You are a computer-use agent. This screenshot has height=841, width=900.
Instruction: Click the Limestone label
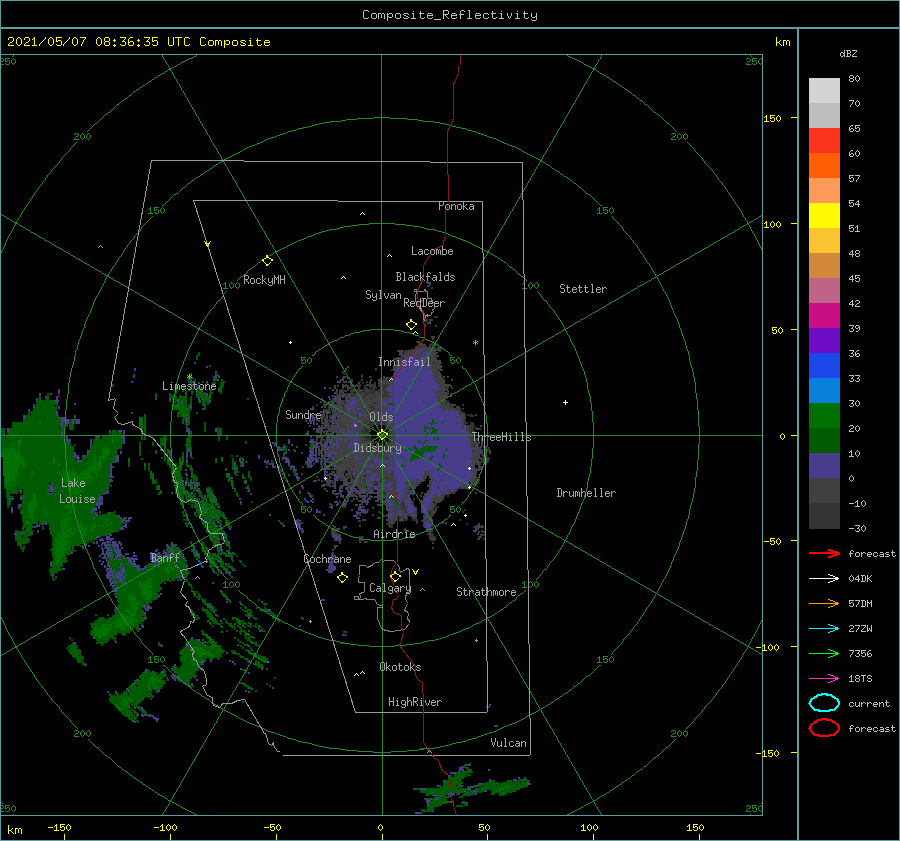(189, 386)
